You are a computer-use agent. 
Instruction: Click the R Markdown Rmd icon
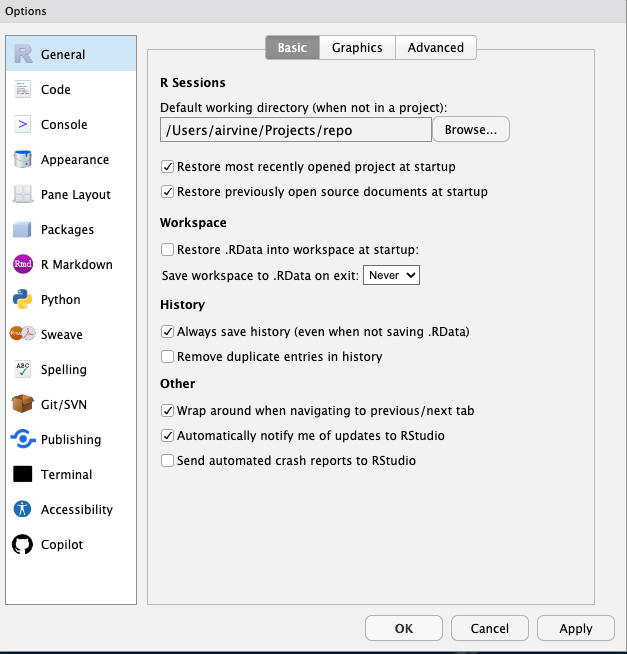(x=23, y=264)
